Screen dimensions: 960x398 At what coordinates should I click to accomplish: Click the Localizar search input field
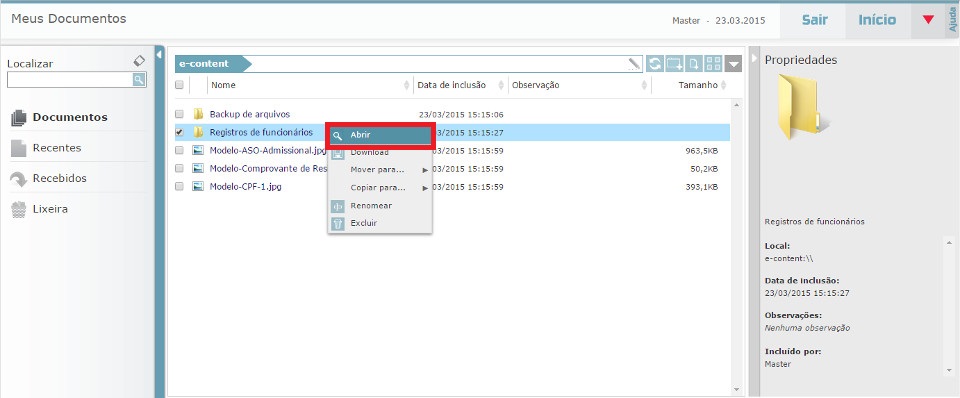pyautogui.click(x=70, y=80)
